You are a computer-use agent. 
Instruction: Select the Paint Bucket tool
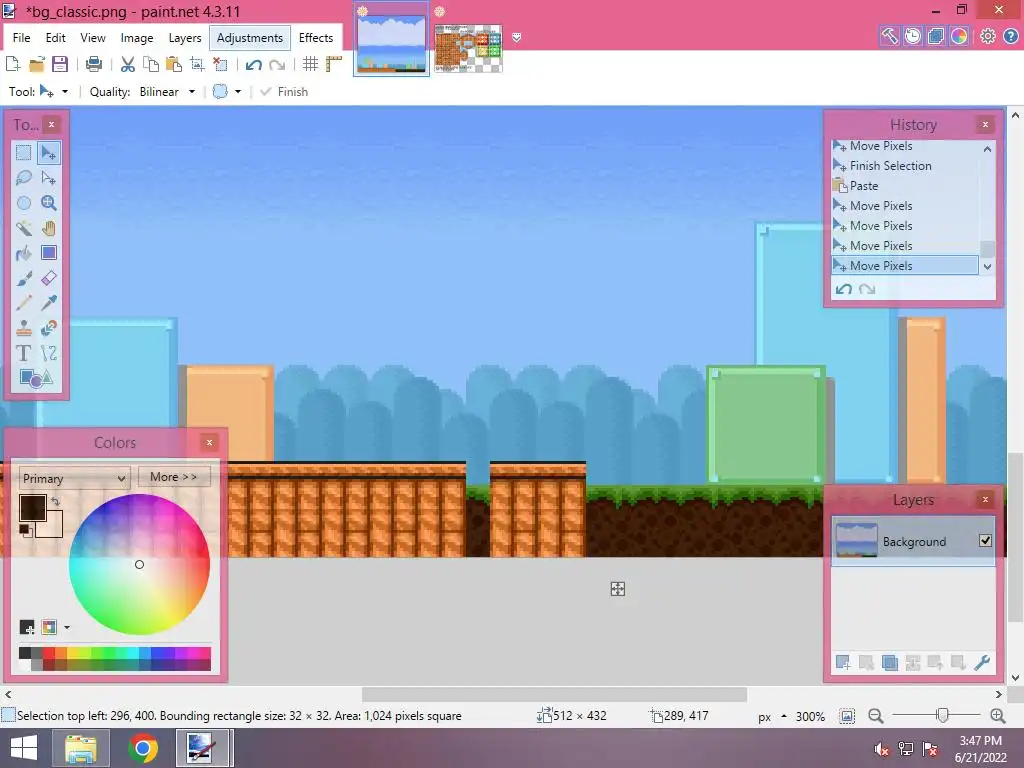pyautogui.click(x=24, y=253)
